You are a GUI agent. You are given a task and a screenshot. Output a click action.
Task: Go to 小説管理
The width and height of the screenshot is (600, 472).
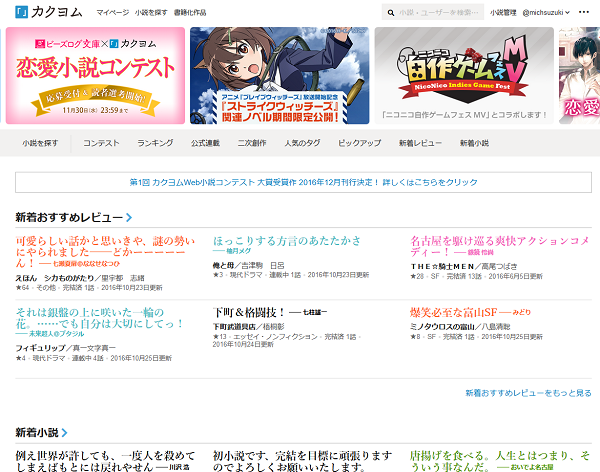tap(503, 13)
